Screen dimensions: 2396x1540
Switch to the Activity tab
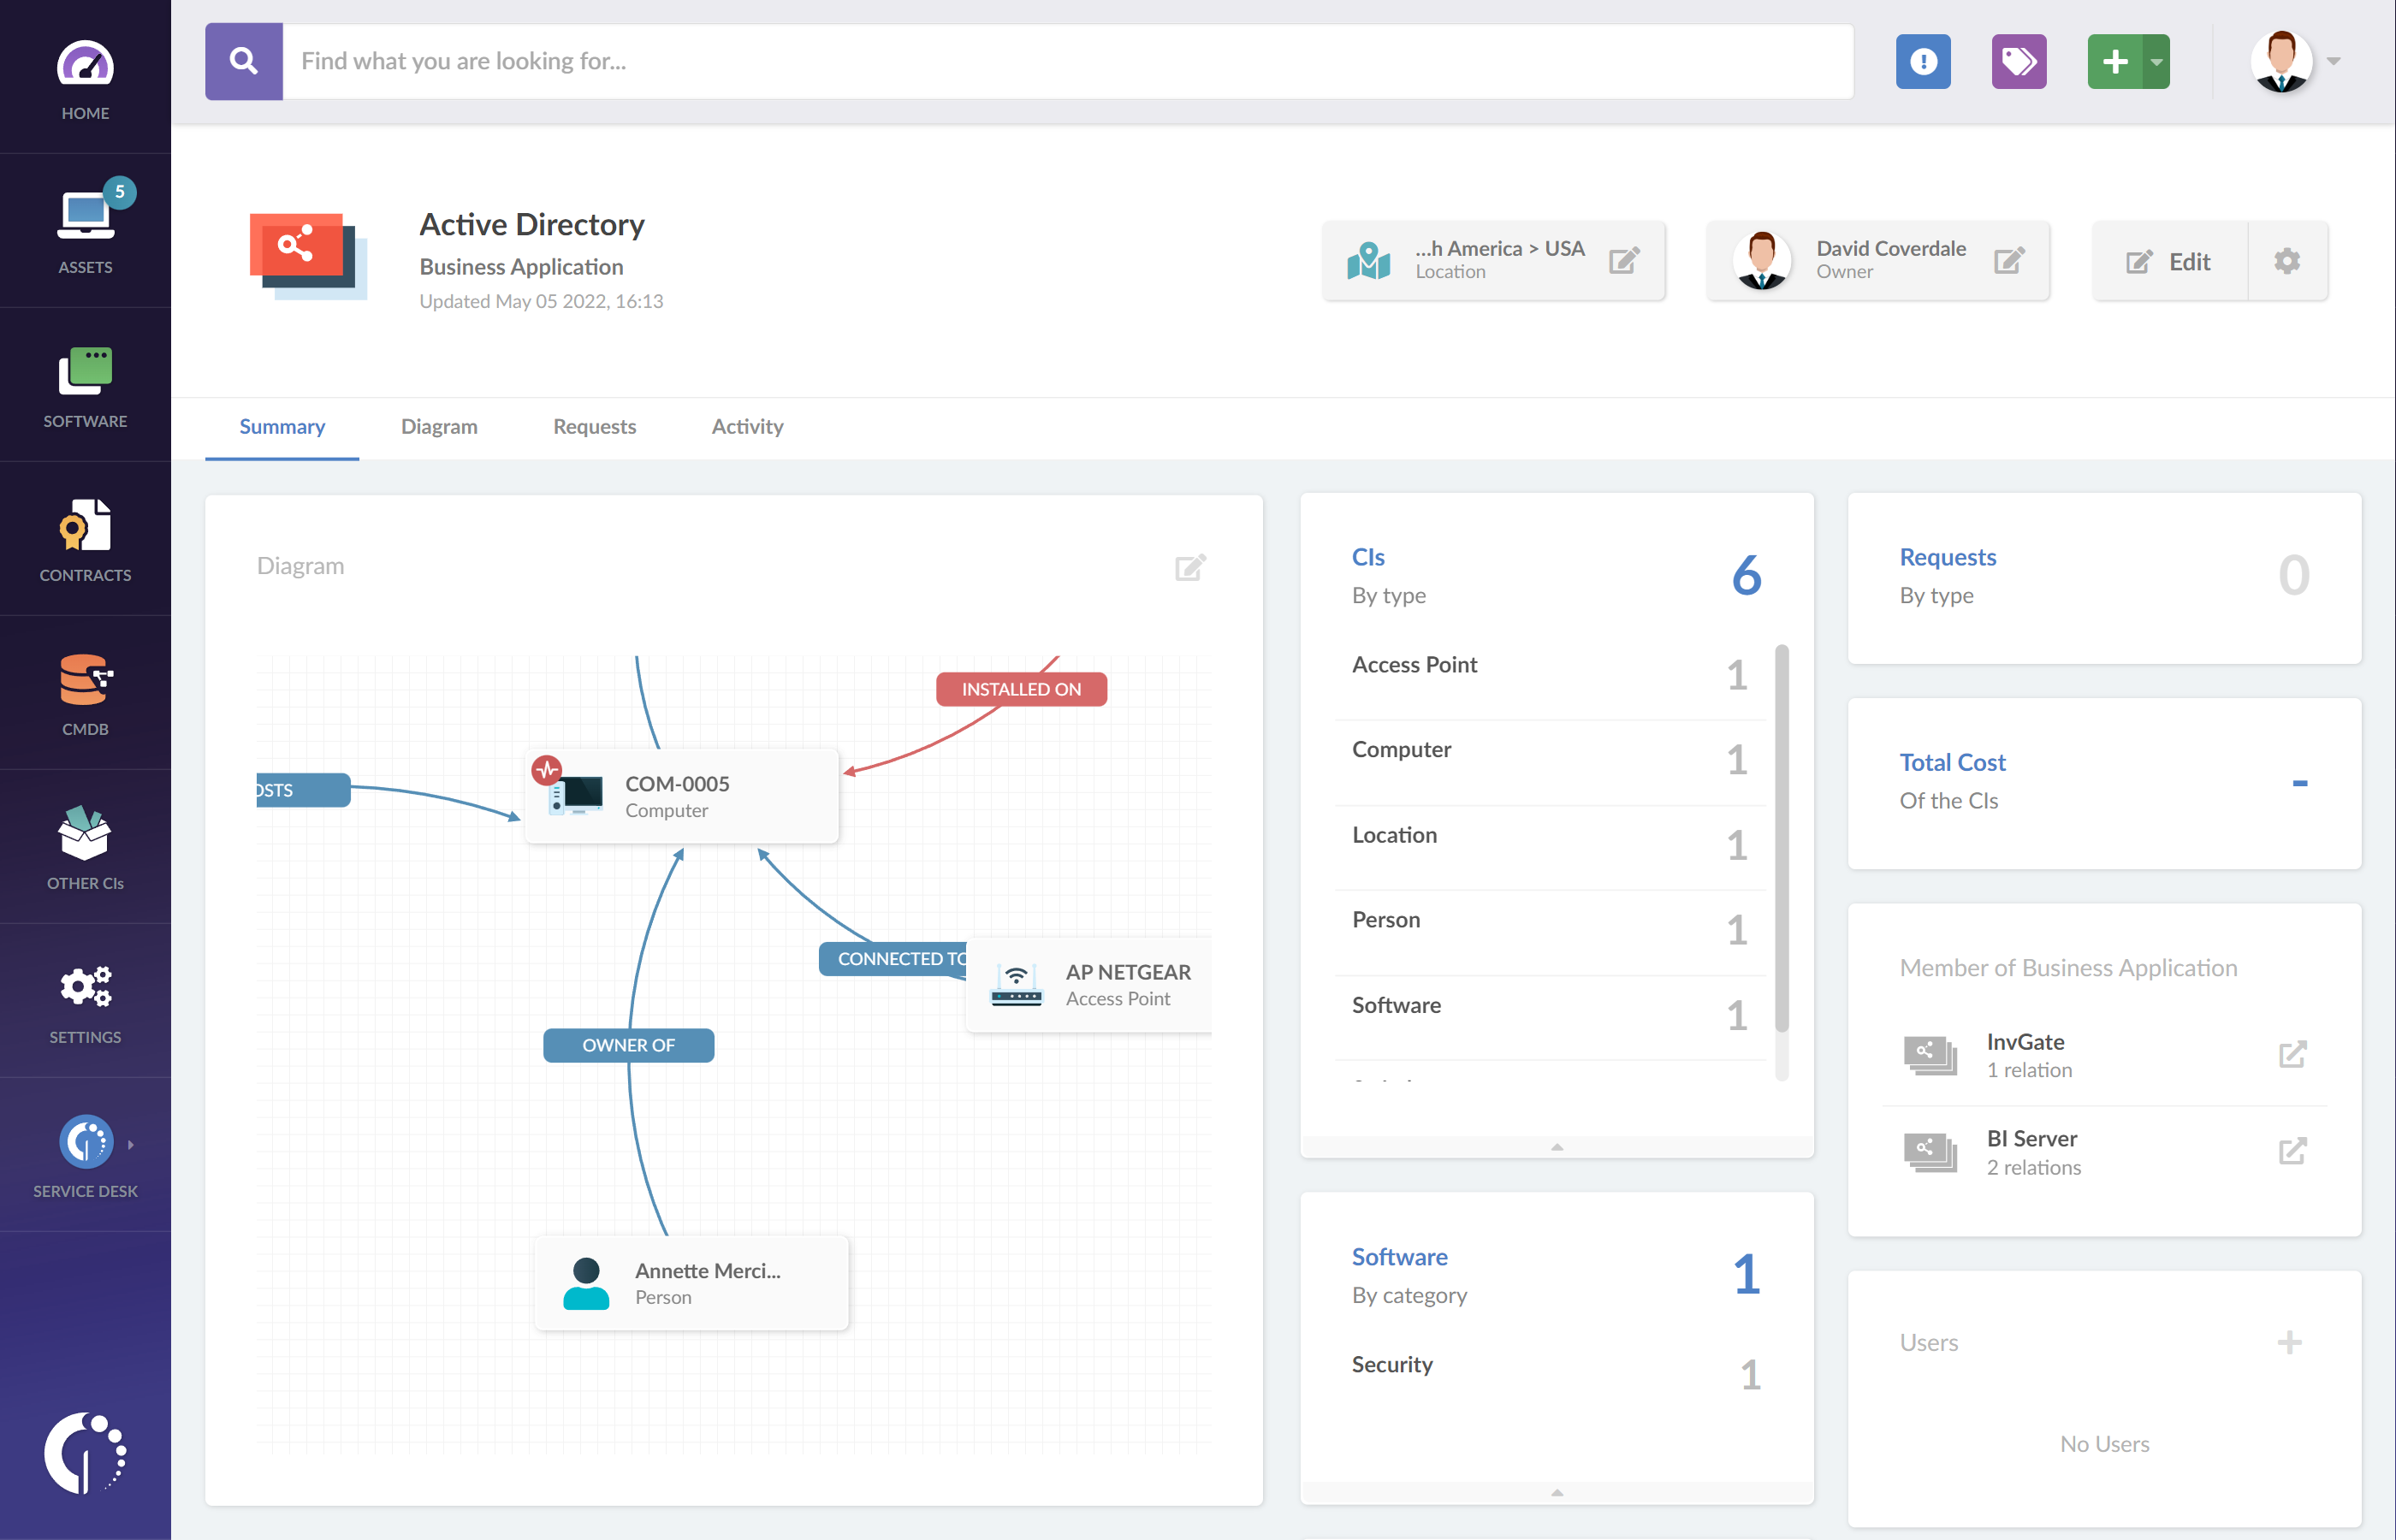point(747,424)
